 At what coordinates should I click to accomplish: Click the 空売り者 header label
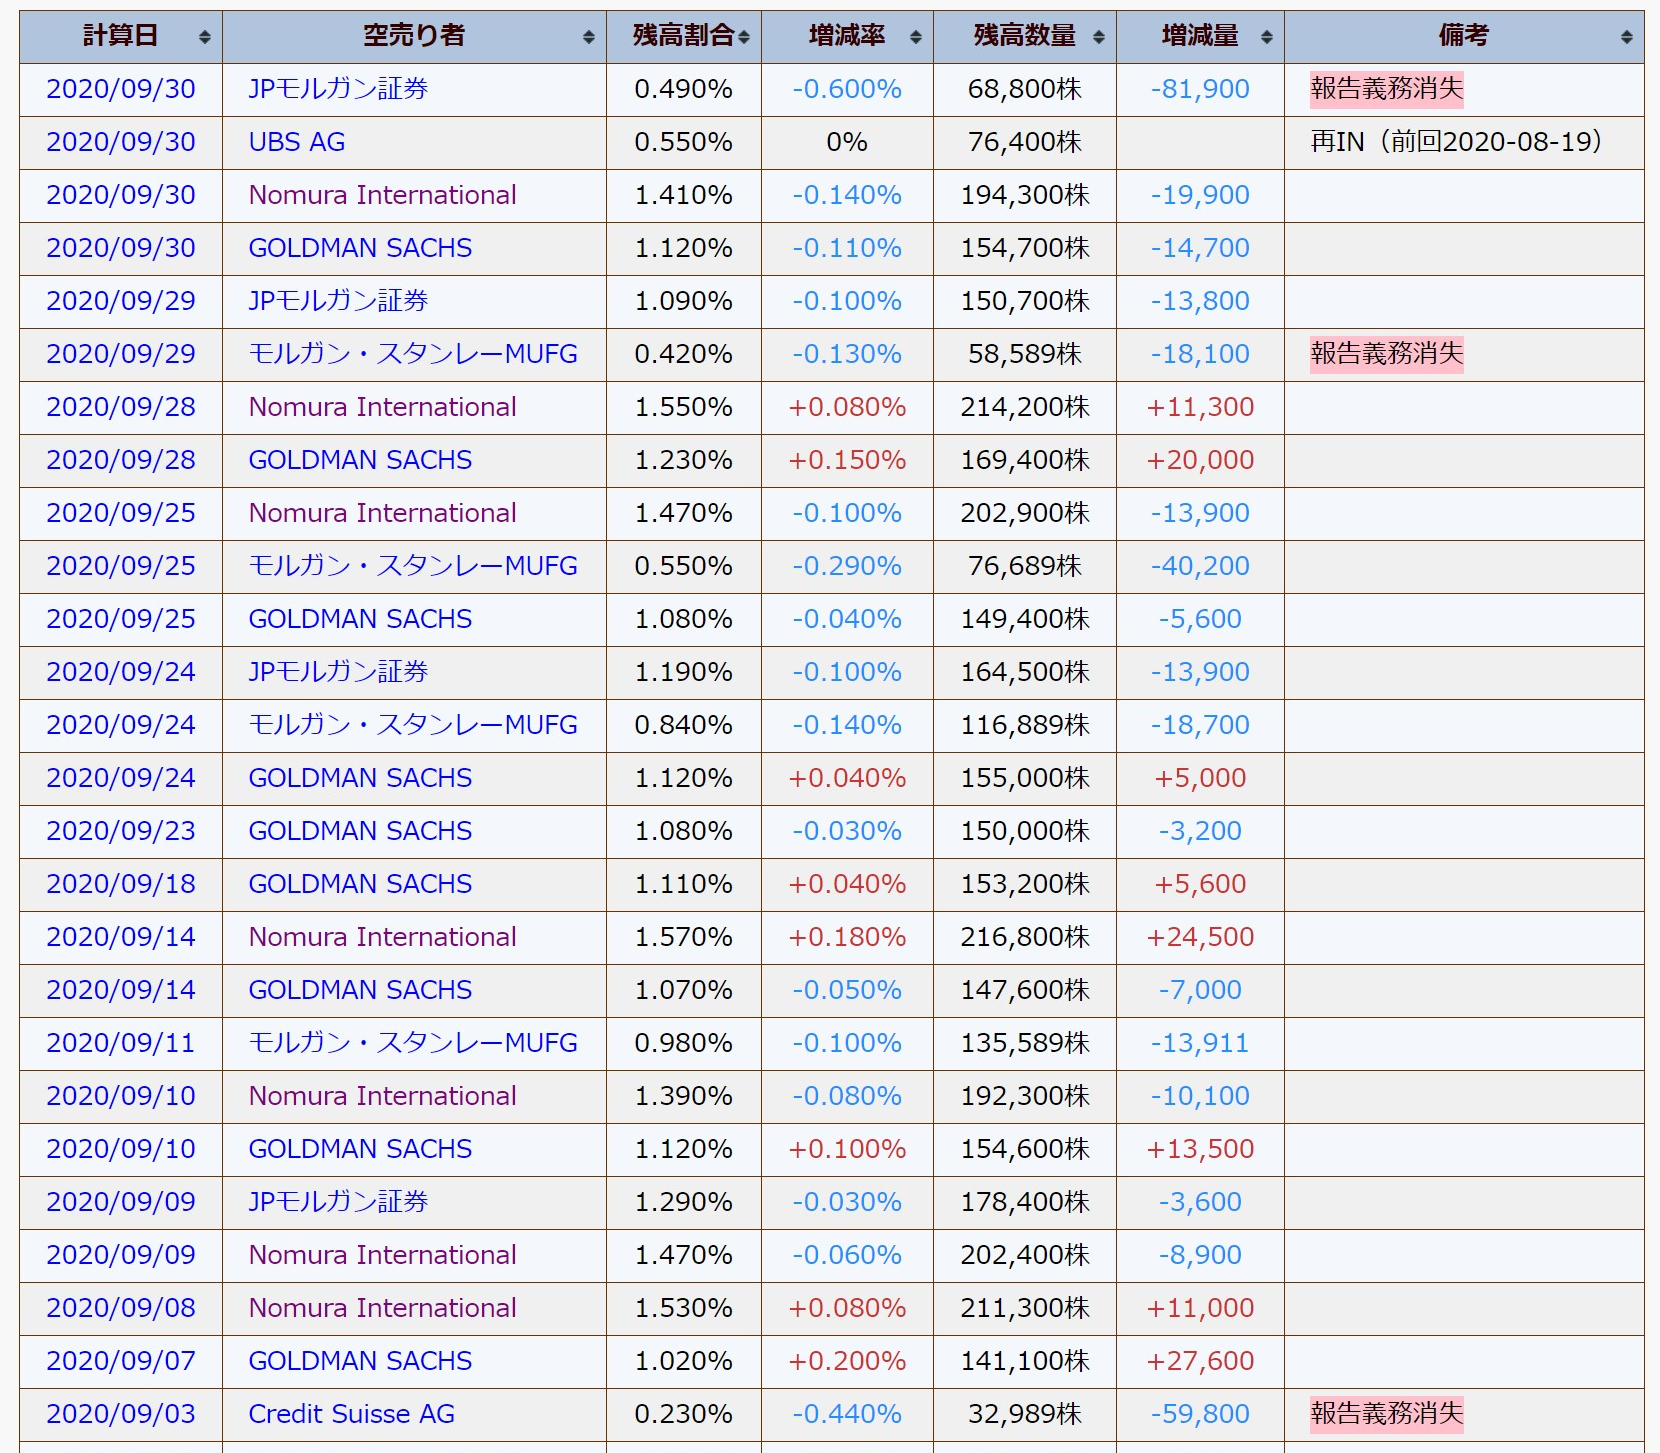pyautogui.click(x=414, y=36)
